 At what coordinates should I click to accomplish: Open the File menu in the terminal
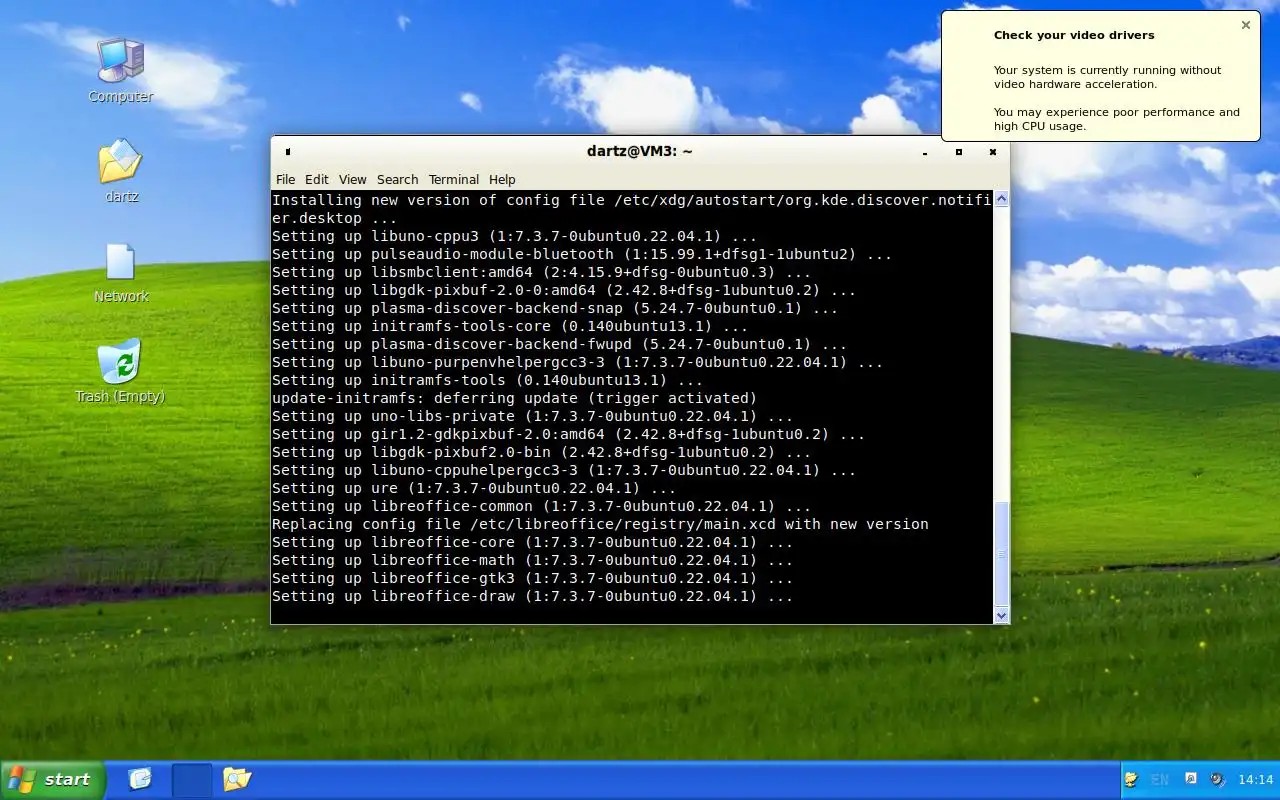pos(285,179)
